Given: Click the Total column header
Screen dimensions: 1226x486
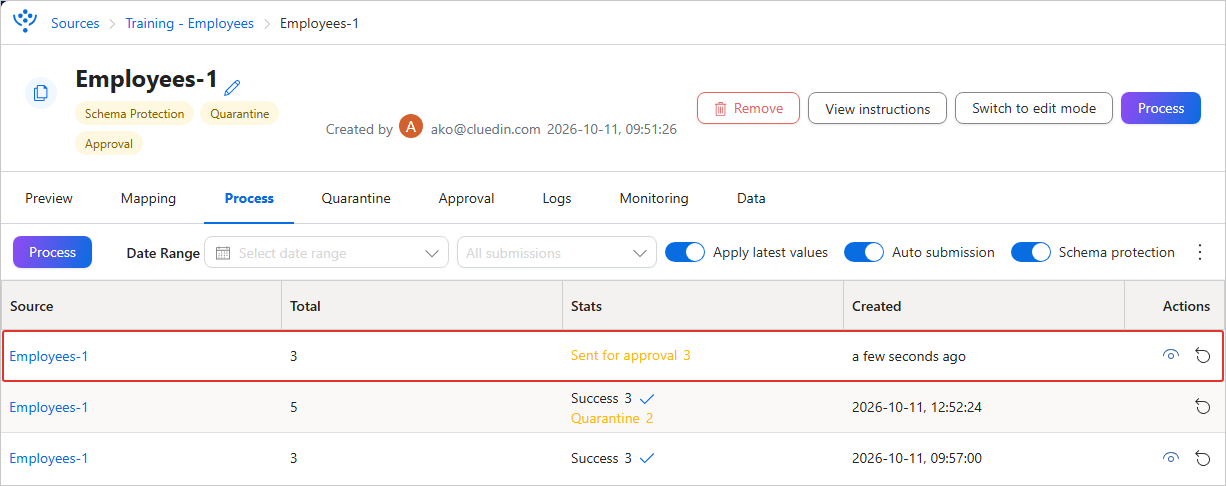Looking at the screenshot, I should [421, 306].
